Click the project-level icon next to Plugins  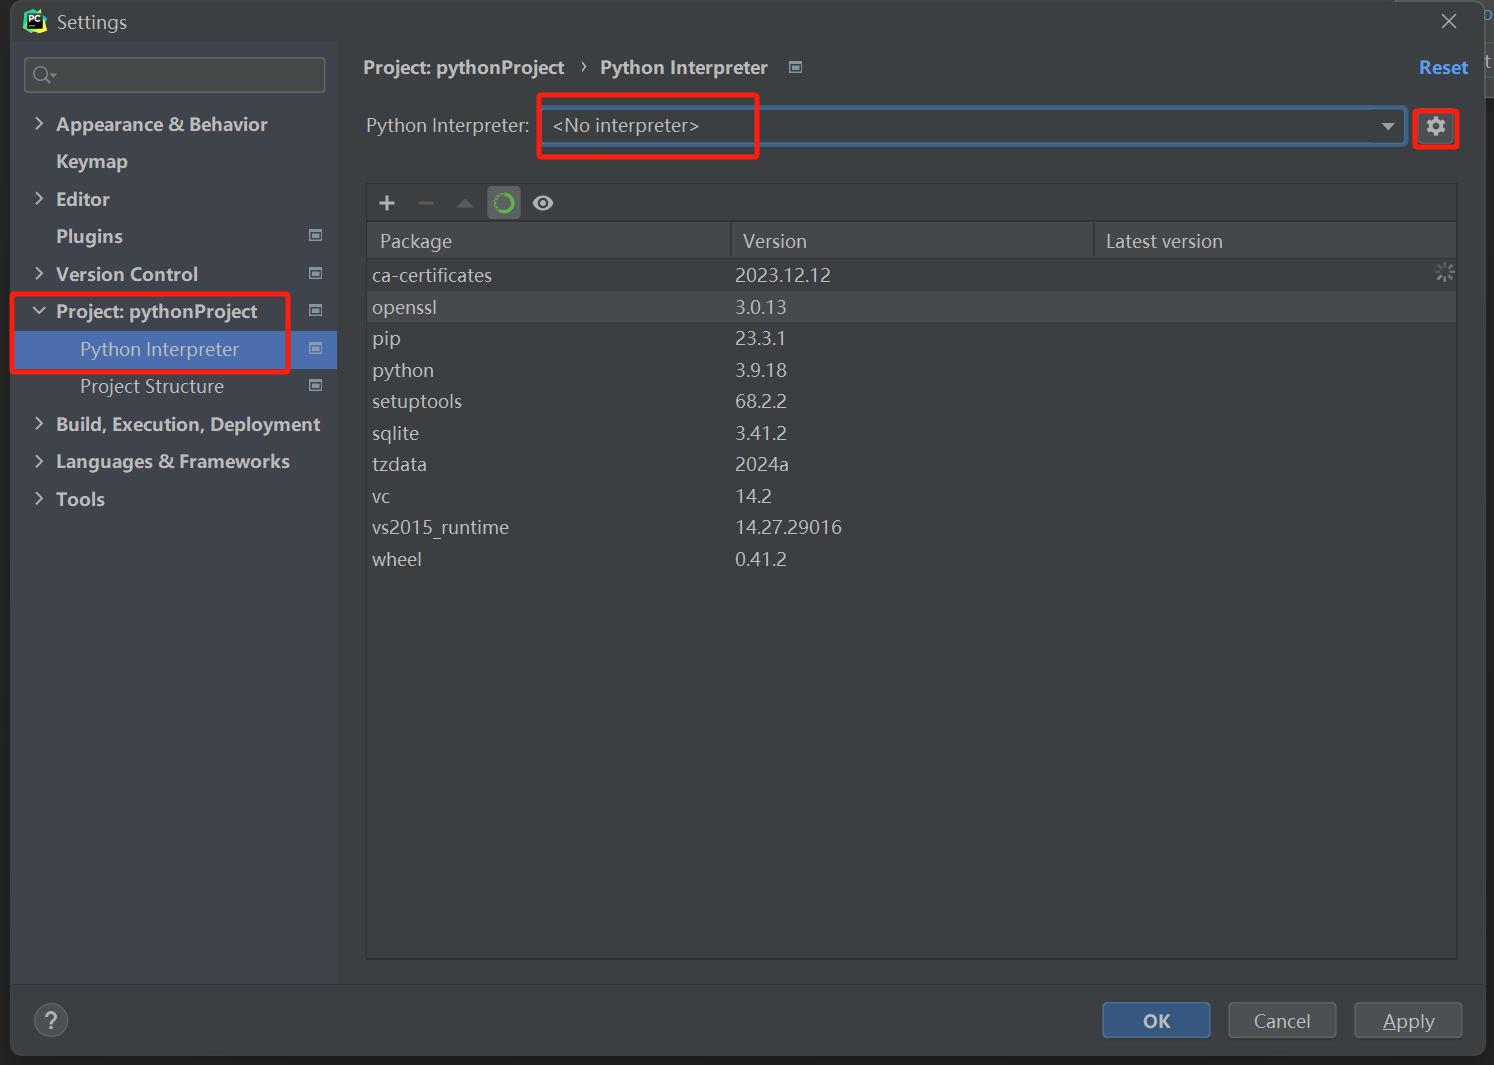(x=316, y=236)
